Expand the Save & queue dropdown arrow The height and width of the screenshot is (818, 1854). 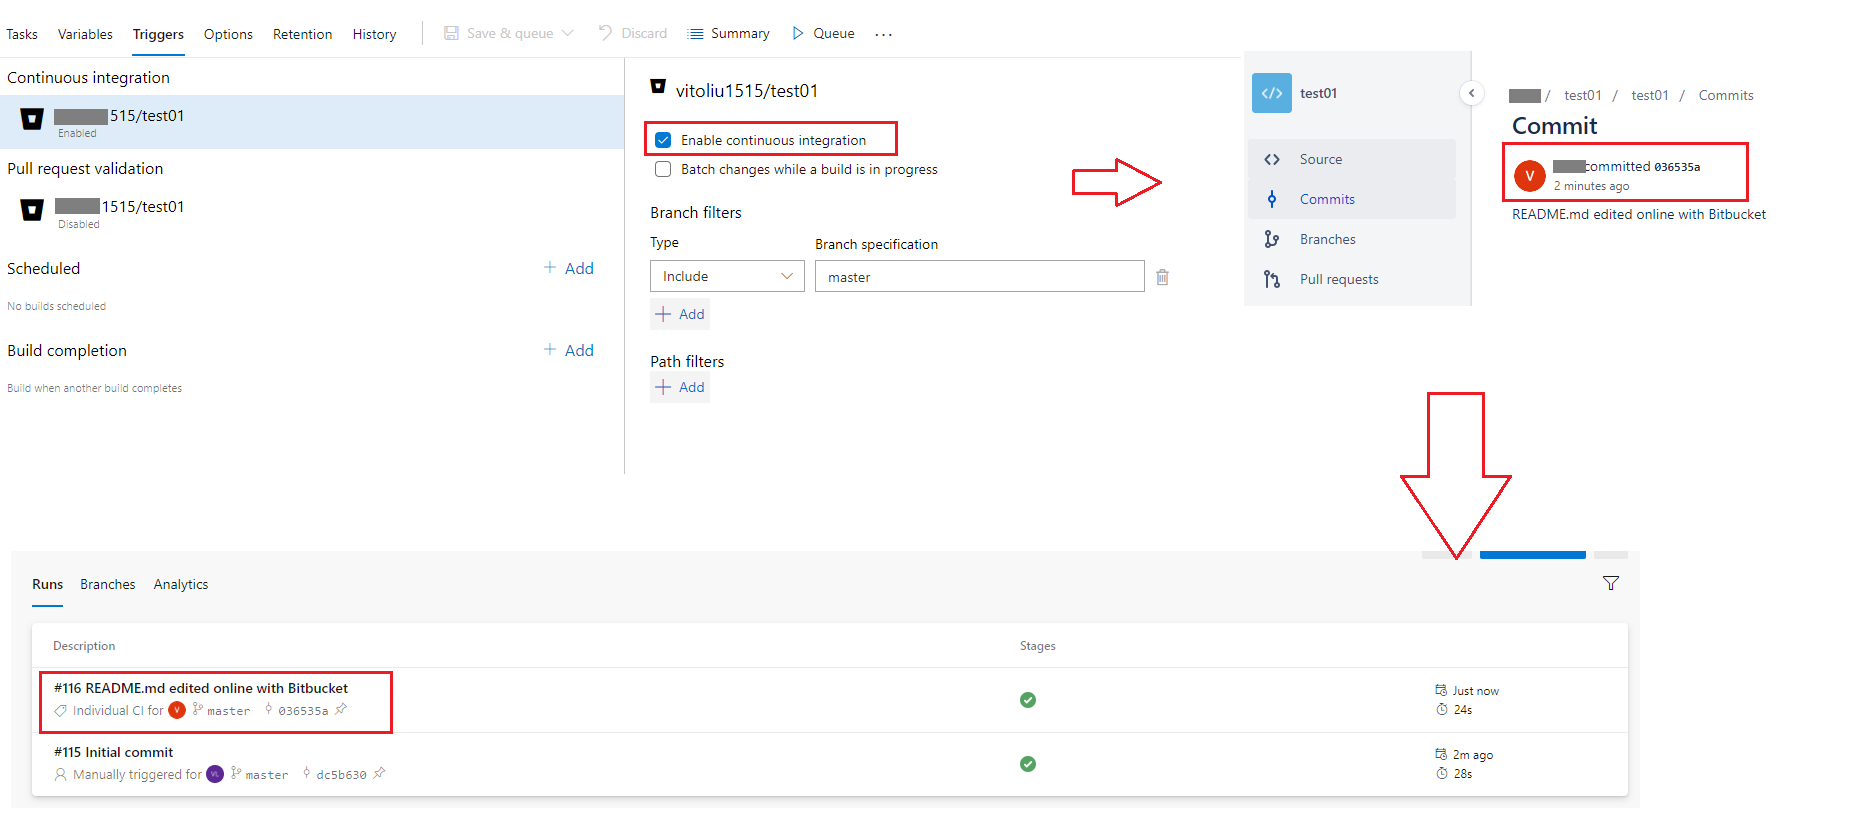coord(568,33)
